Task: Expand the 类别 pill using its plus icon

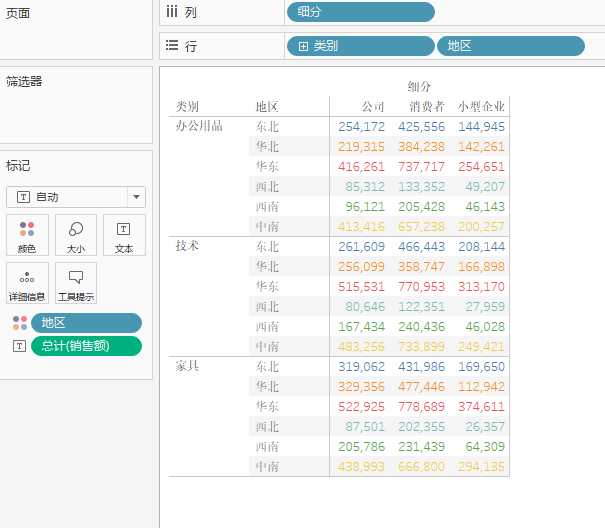Action: pyautogui.click(x=303, y=46)
